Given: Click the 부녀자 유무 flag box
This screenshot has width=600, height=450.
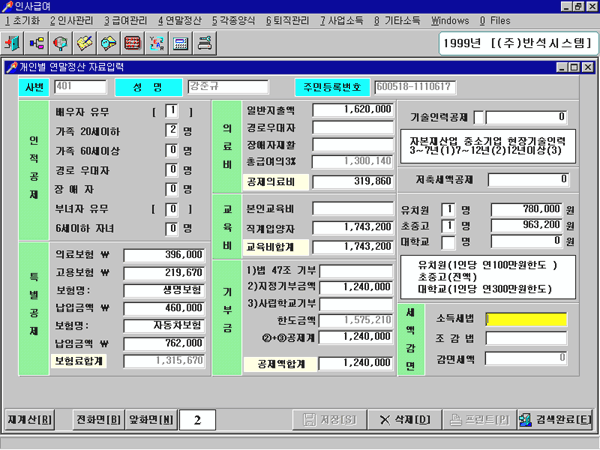Looking at the screenshot, I should coord(173,209).
